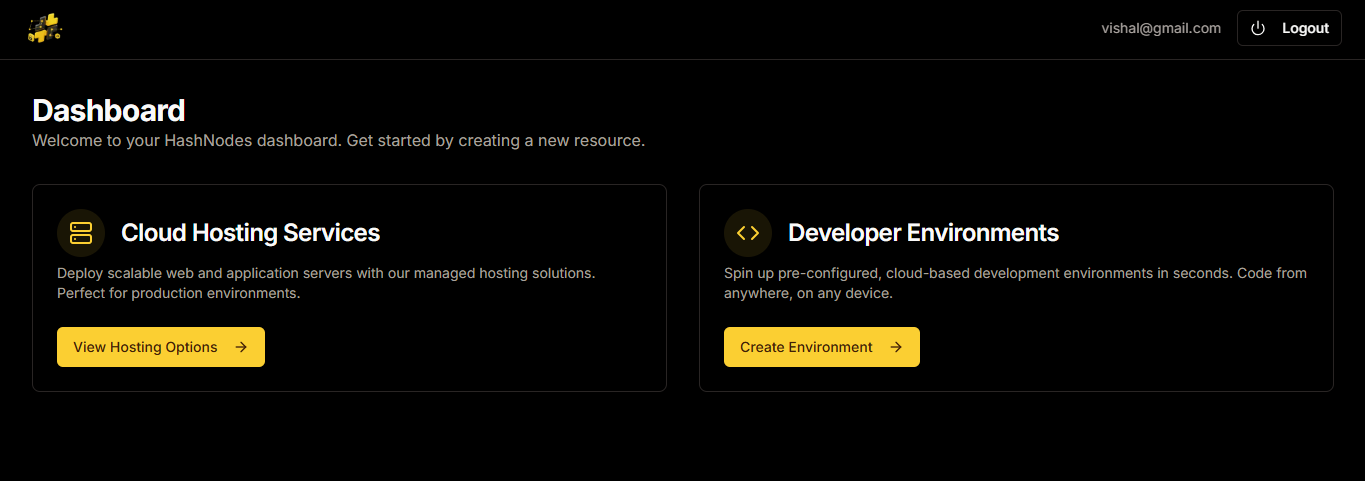Click the Dashboard page heading
1365x481 pixels.
(109, 110)
